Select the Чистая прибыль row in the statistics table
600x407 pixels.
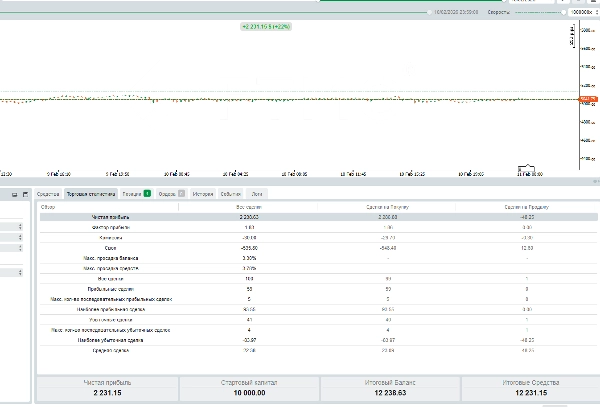(112, 216)
